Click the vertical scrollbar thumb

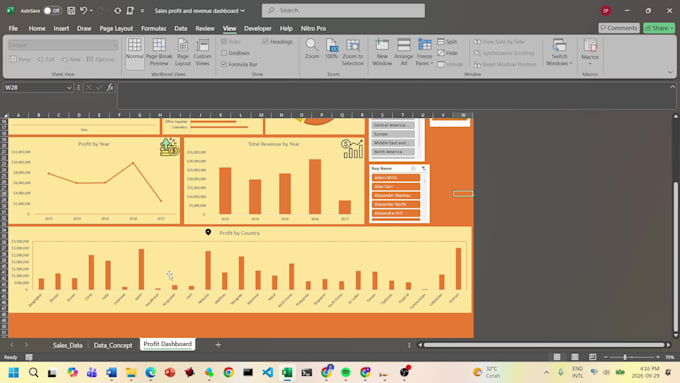coord(676,257)
